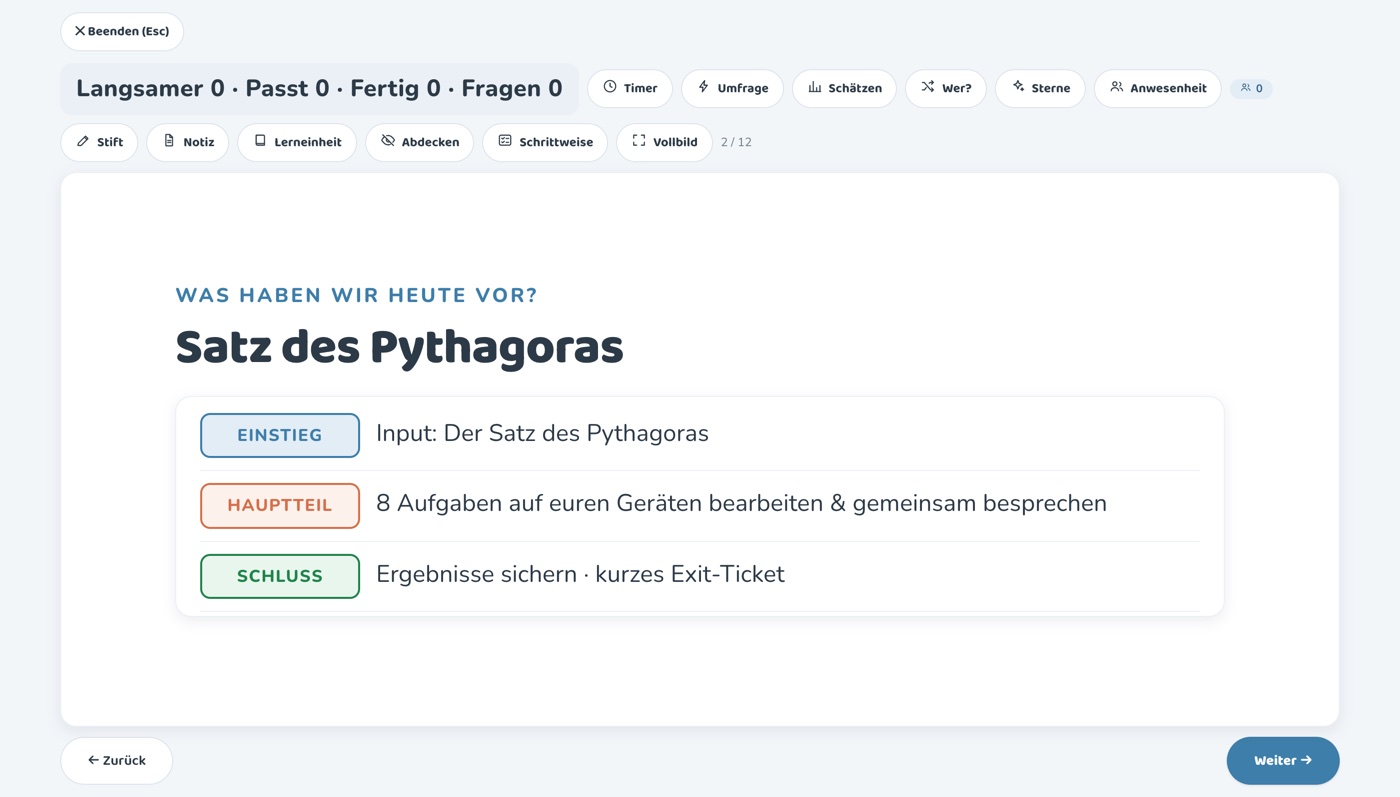Click the text Ergebnisse sichern · kurzes Exit-Ticket
Image resolution: width=1400 pixels, height=797 pixels.
(x=580, y=575)
